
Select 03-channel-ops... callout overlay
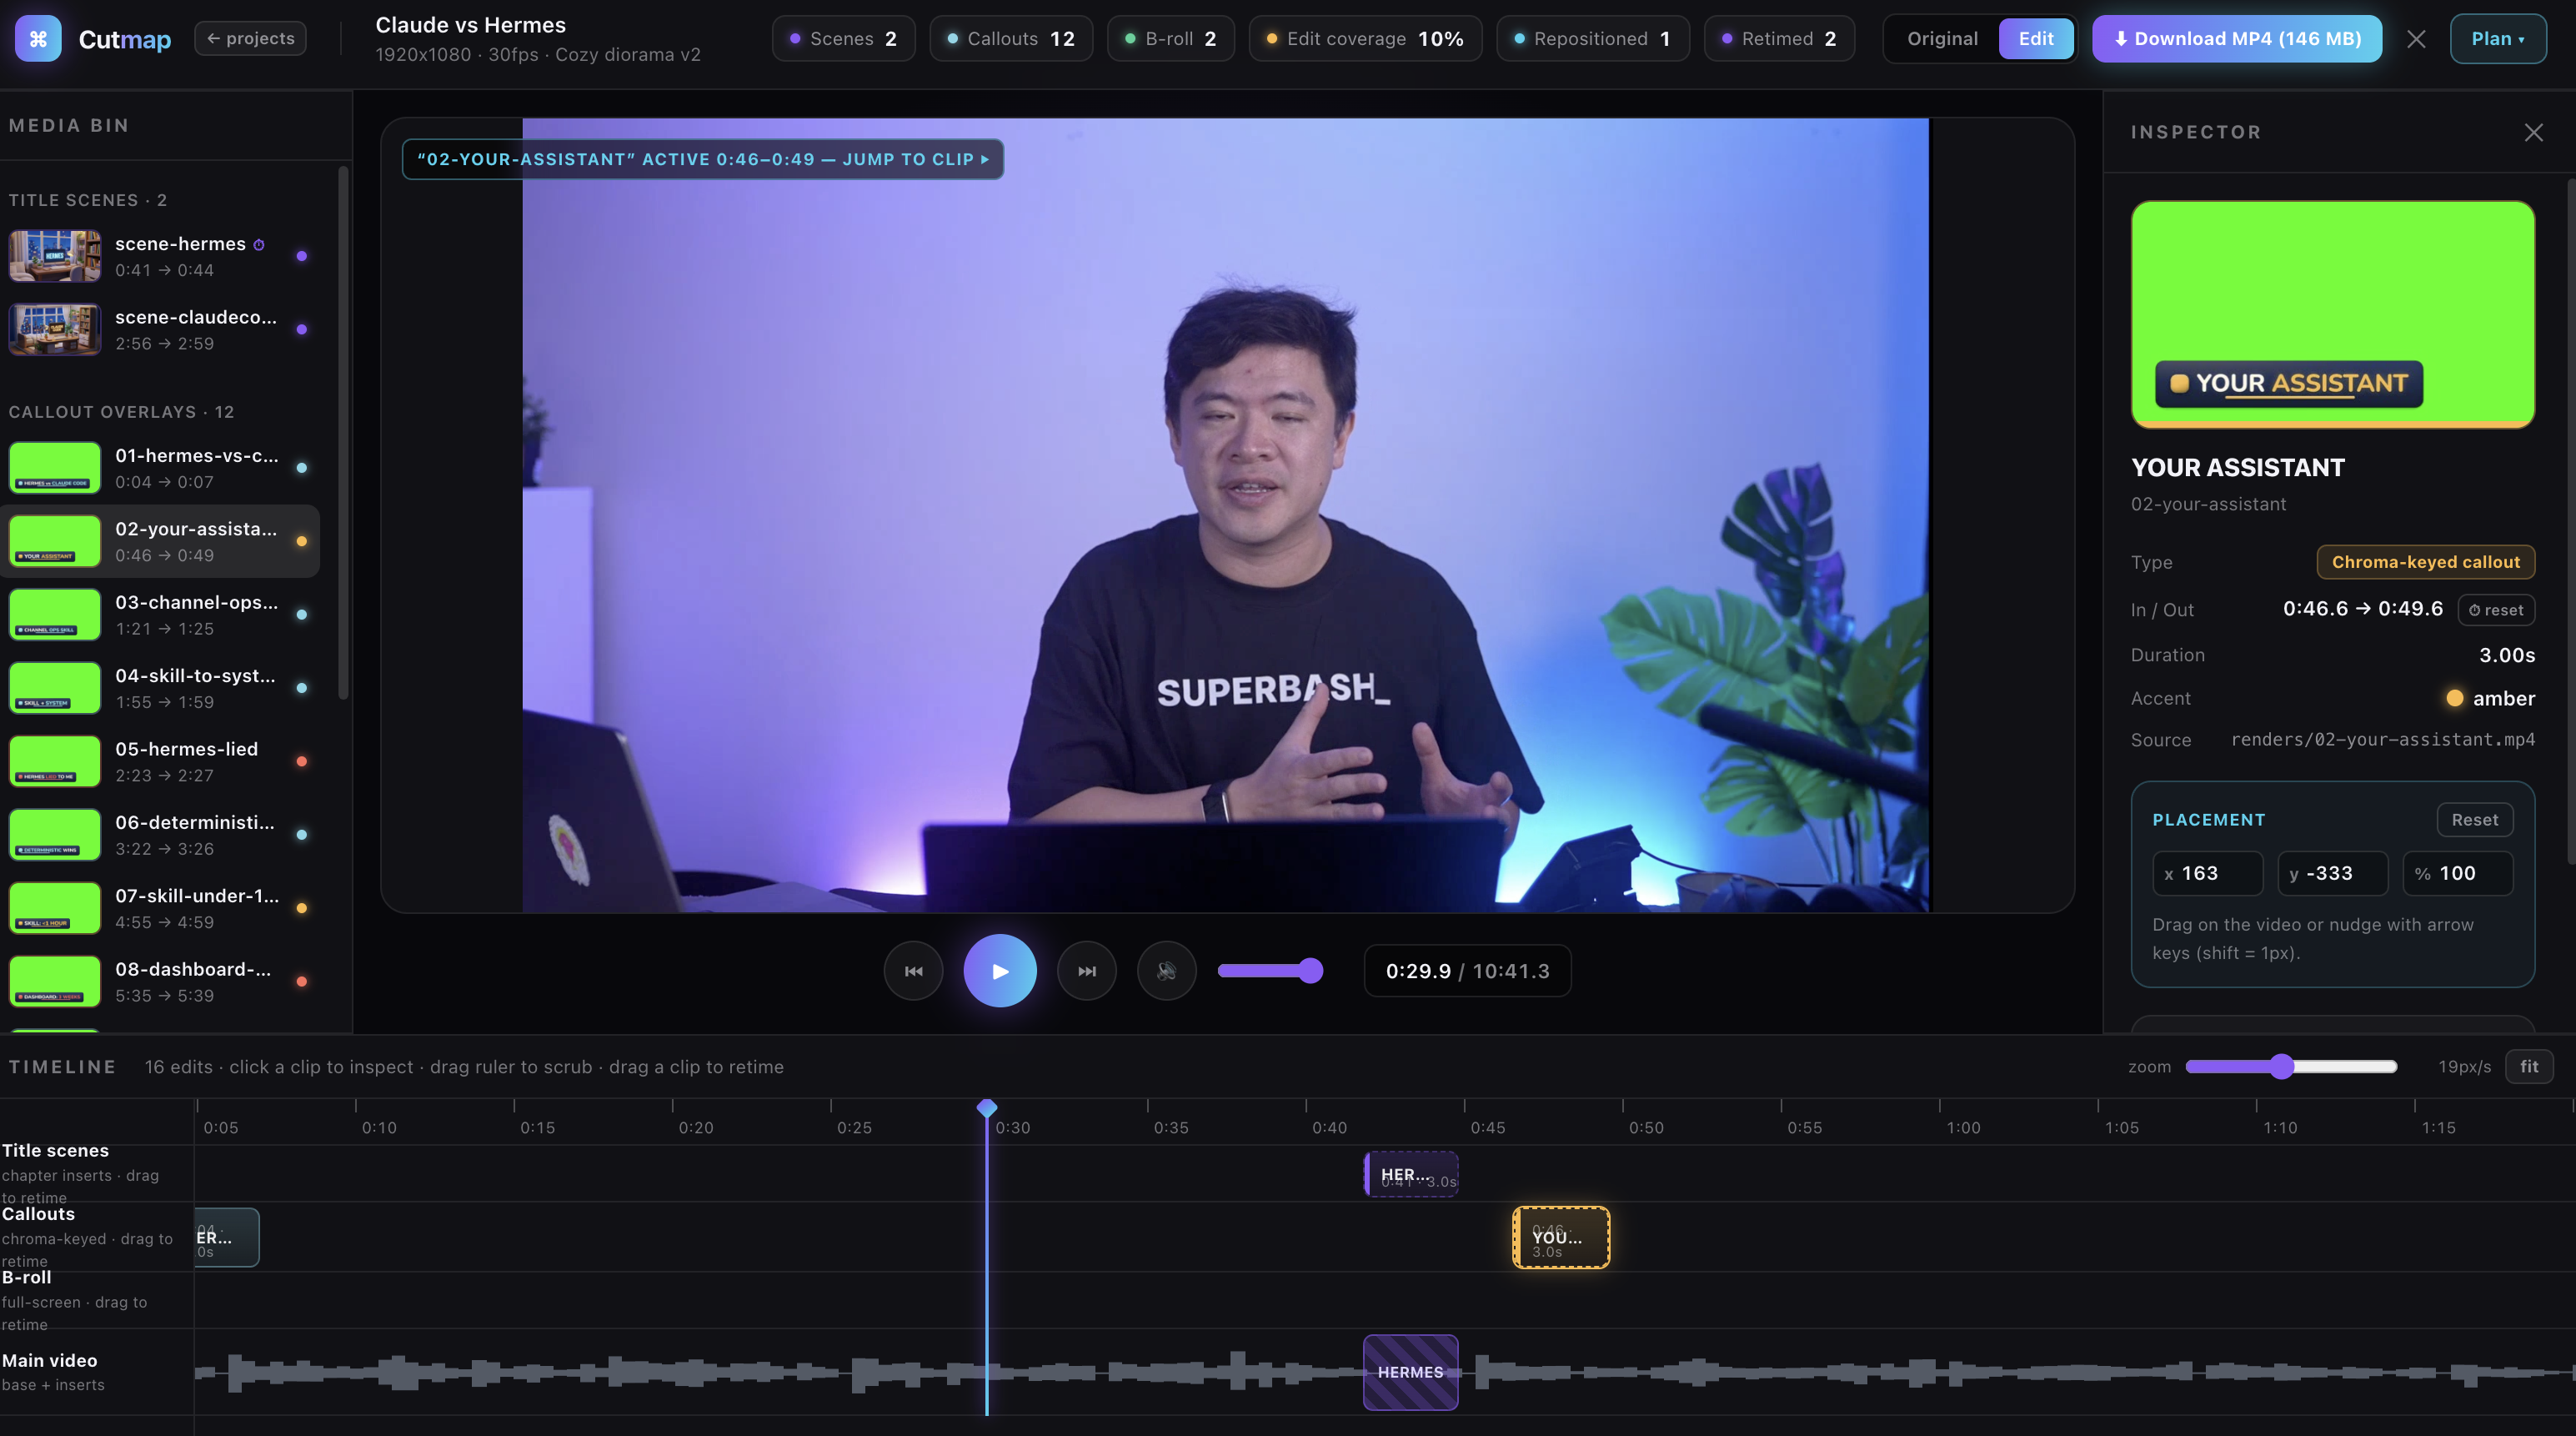pyautogui.click(x=160, y=615)
